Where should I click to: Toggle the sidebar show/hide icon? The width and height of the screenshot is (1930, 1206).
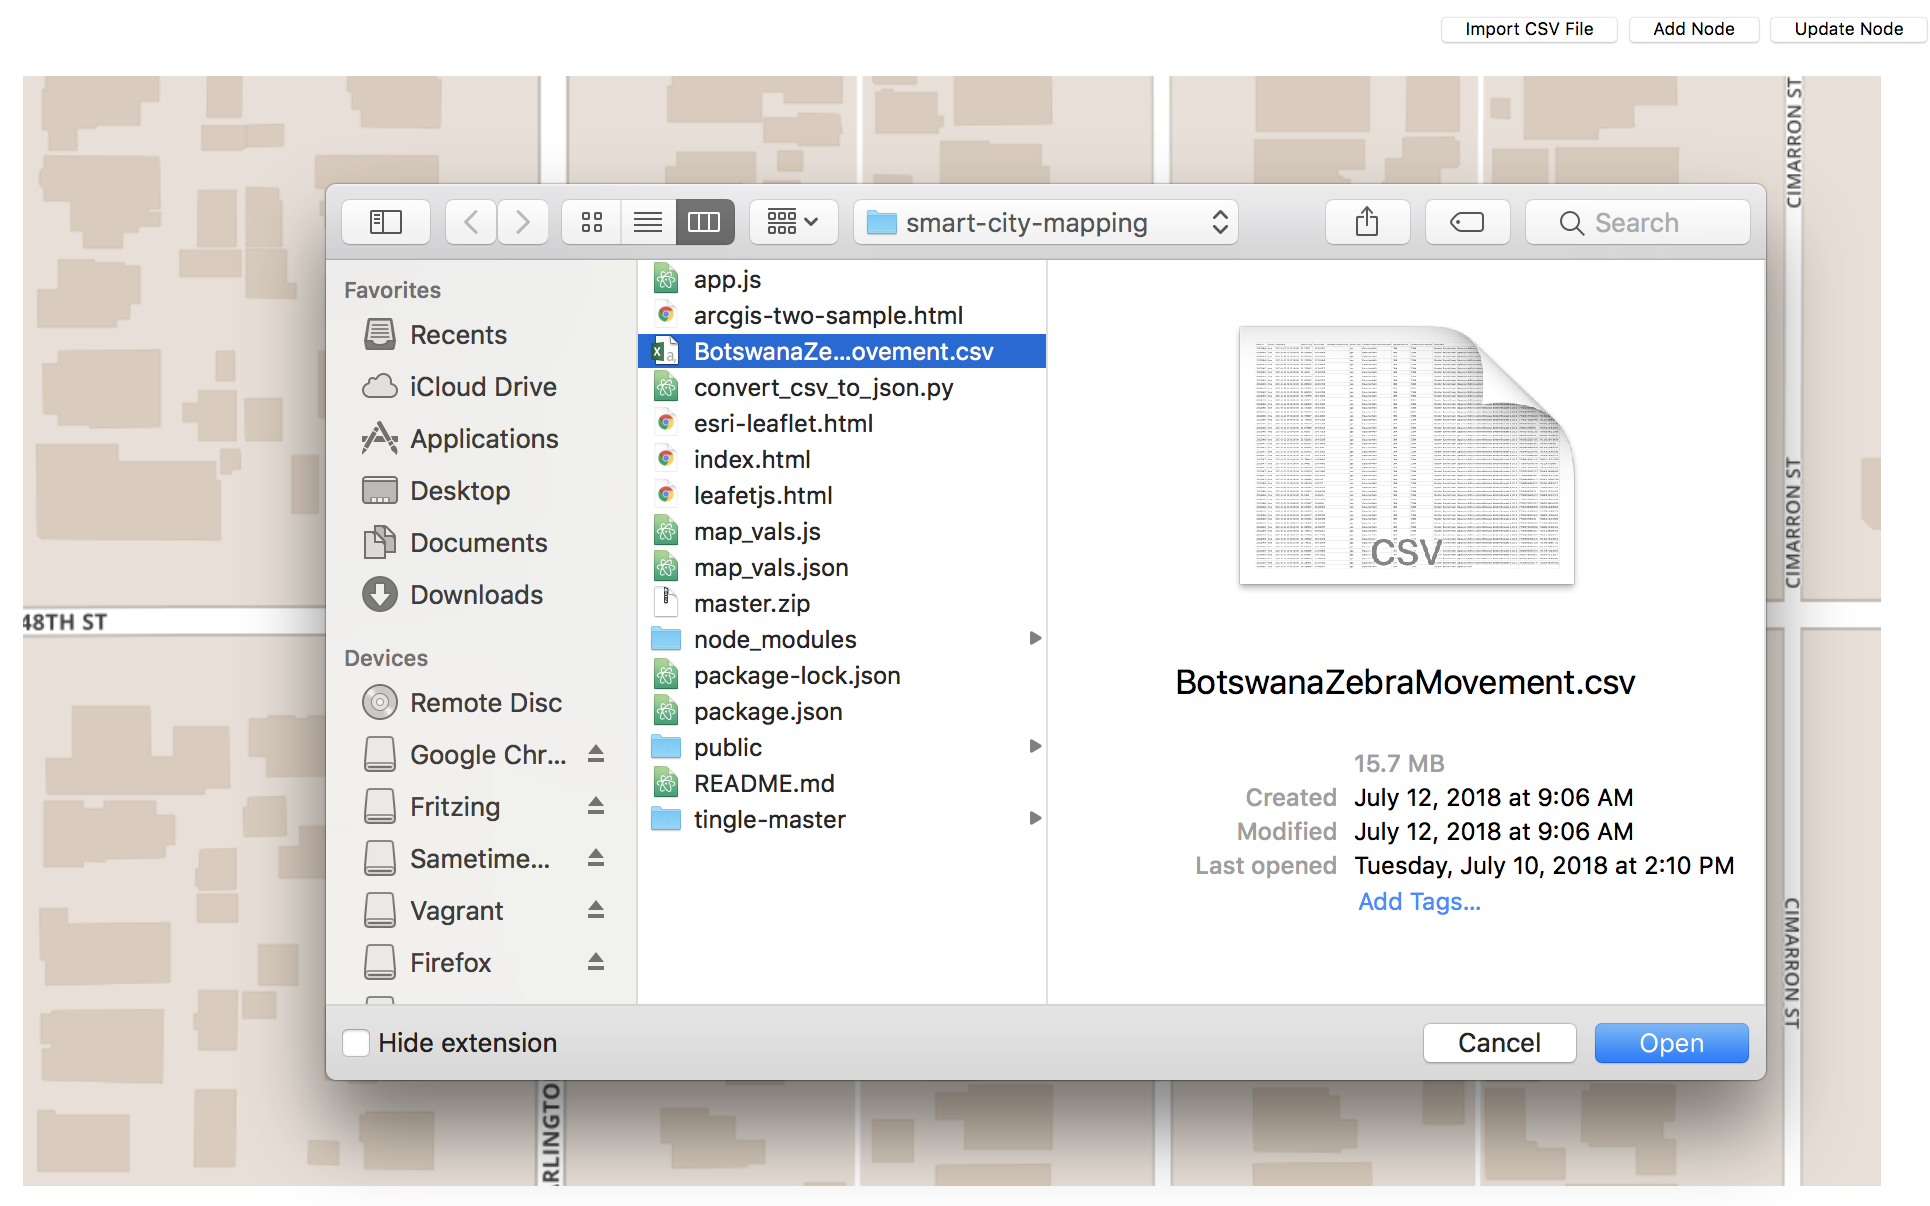coord(386,222)
